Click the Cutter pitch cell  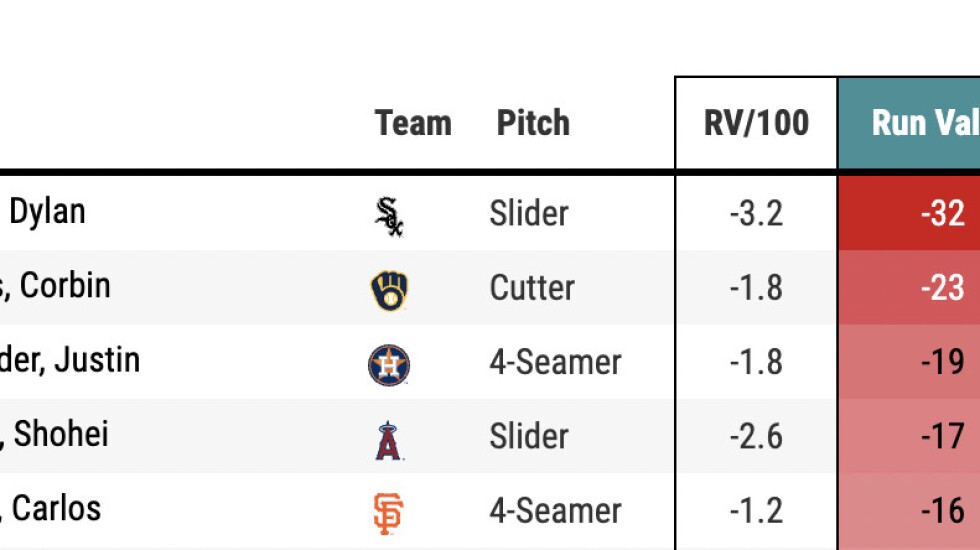[x=532, y=288]
